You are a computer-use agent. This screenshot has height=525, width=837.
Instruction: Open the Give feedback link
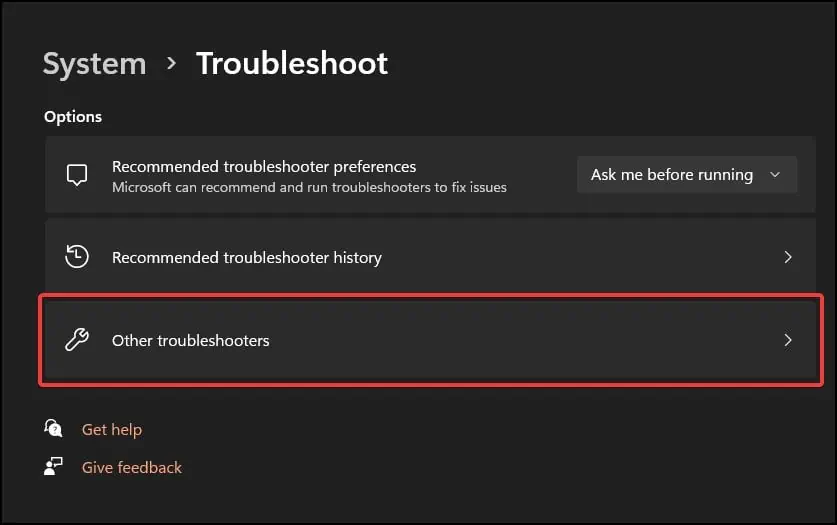pyautogui.click(x=132, y=467)
